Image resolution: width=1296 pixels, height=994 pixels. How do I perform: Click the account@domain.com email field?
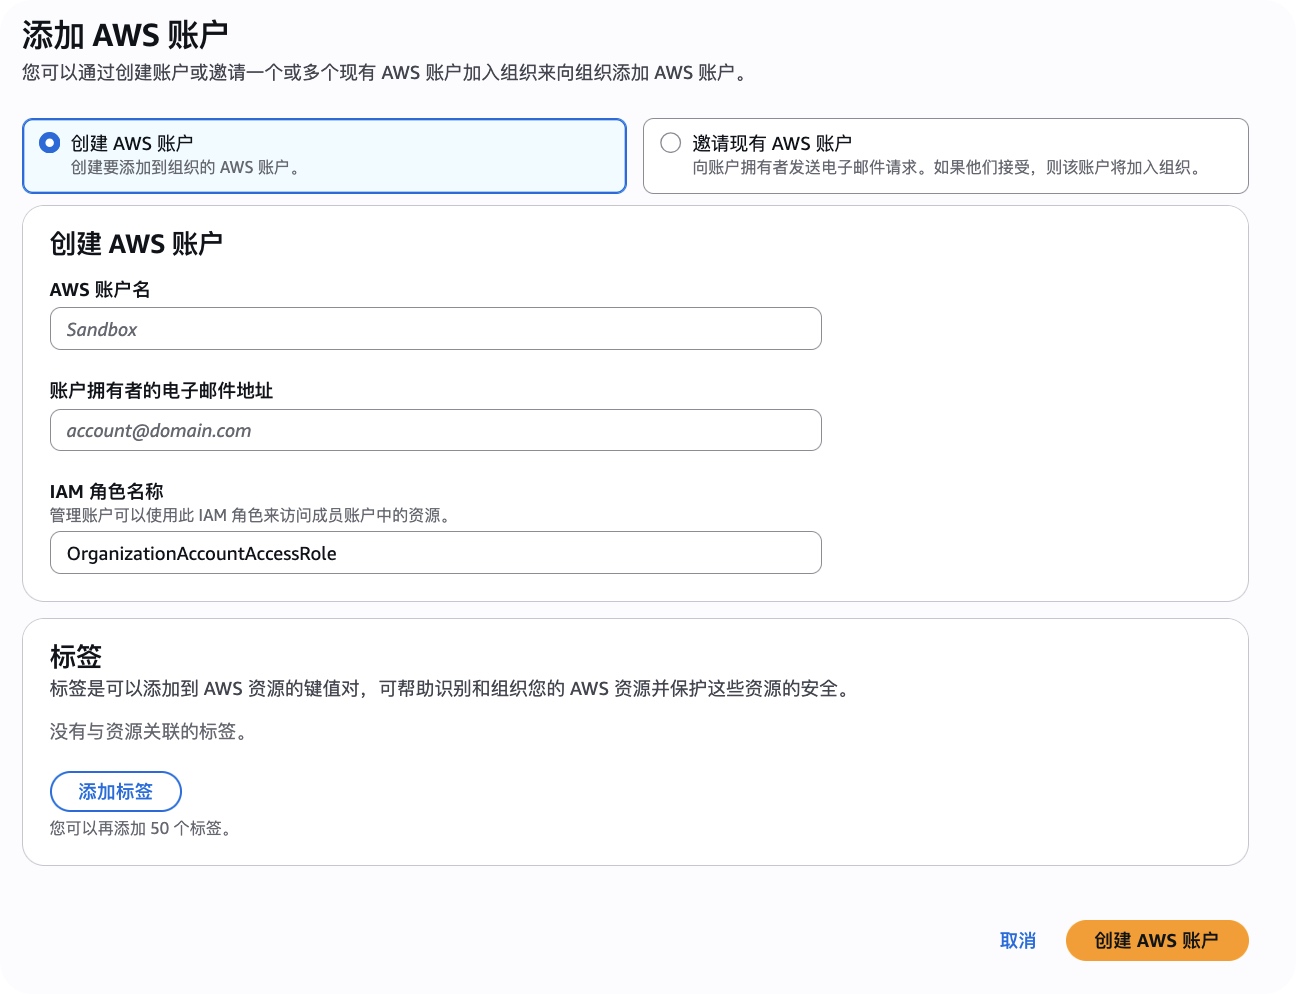pyautogui.click(x=435, y=430)
